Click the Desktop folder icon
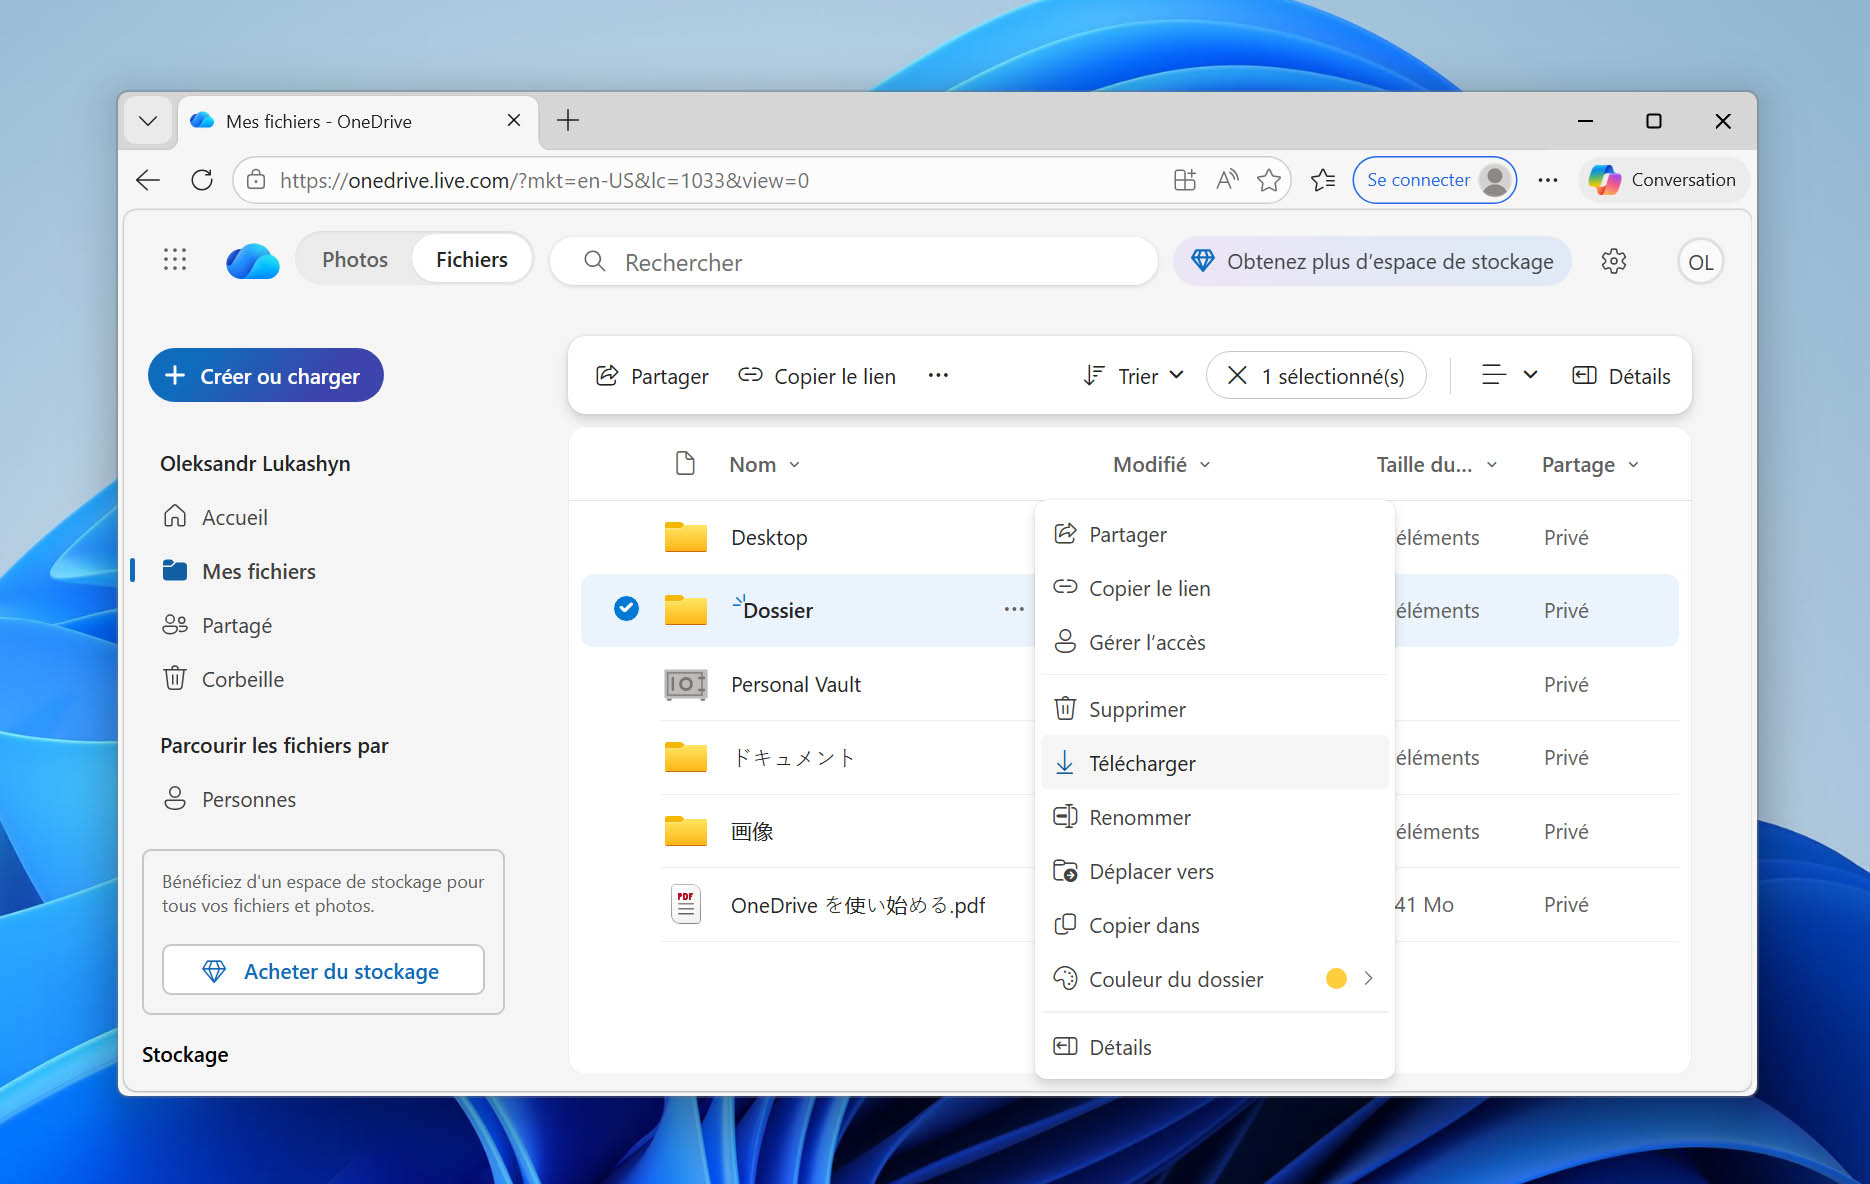The width and height of the screenshot is (1870, 1184). click(686, 537)
